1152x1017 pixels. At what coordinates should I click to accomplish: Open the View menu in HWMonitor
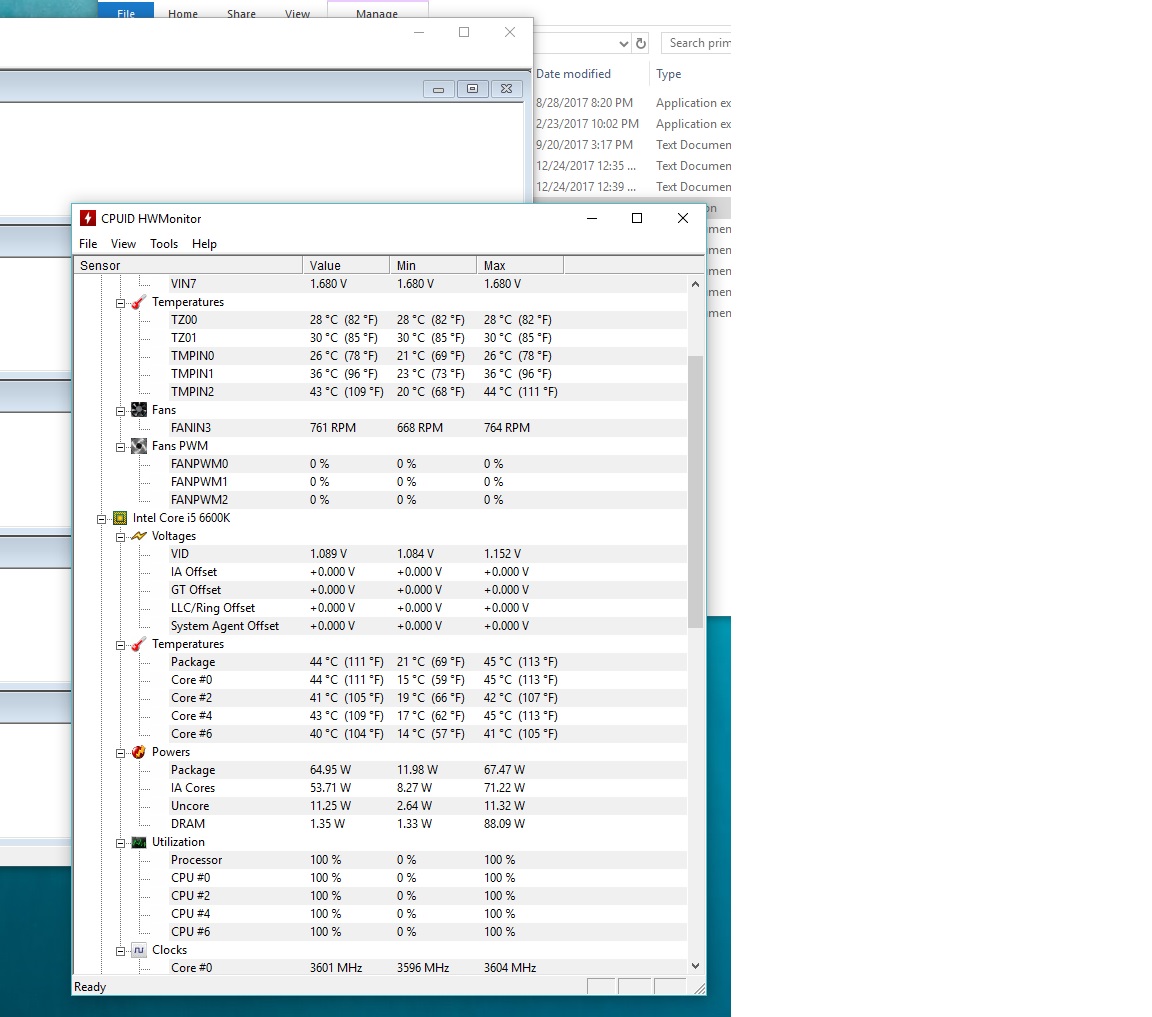[x=123, y=244]
